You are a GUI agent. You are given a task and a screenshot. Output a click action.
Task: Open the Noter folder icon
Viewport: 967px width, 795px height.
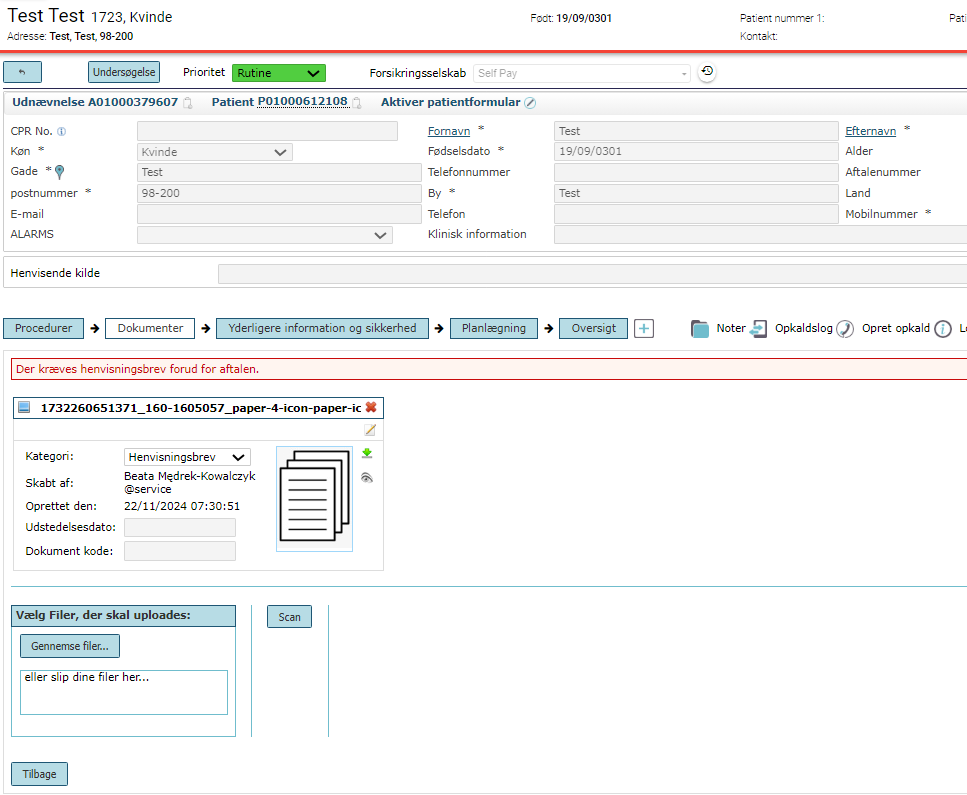tap(700, 329)
